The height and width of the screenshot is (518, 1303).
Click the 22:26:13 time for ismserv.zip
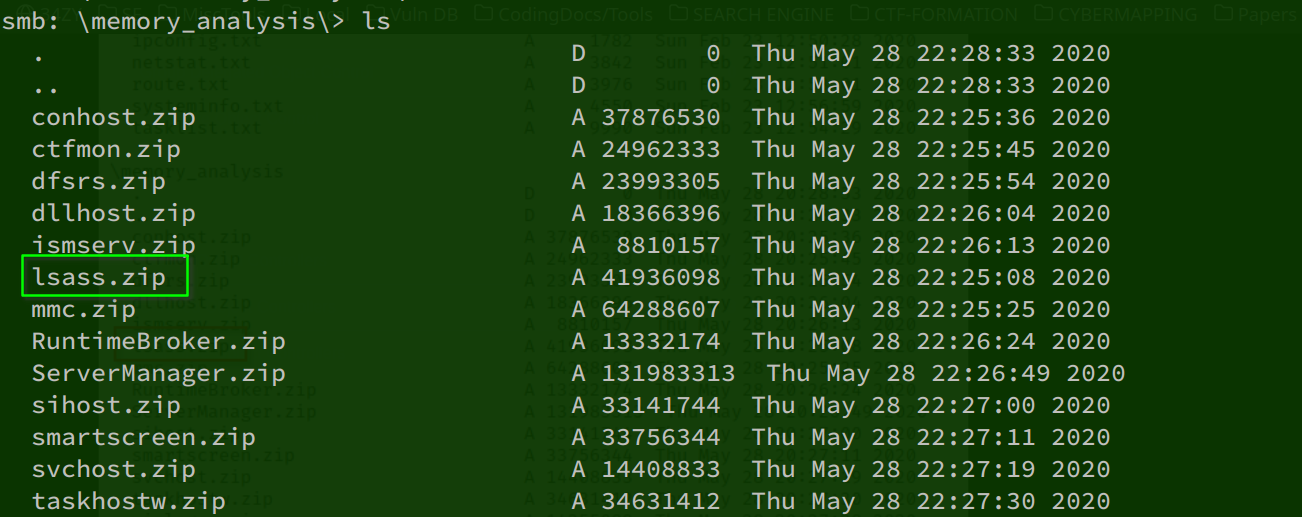pos(976,246)
